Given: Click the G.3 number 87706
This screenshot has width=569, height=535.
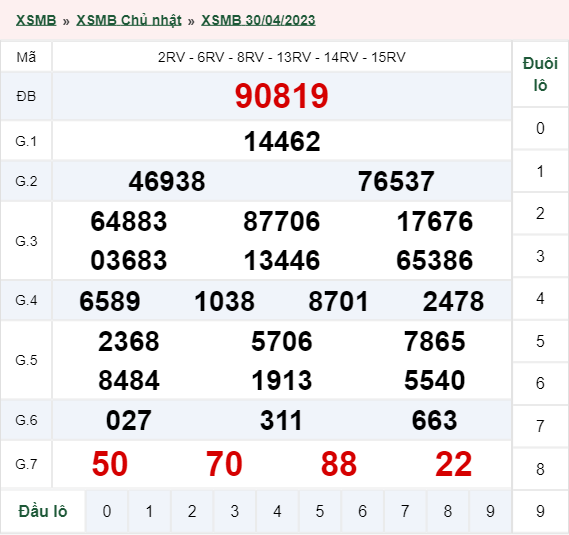Looking at the screenshot, I should (x=282, y=221).
